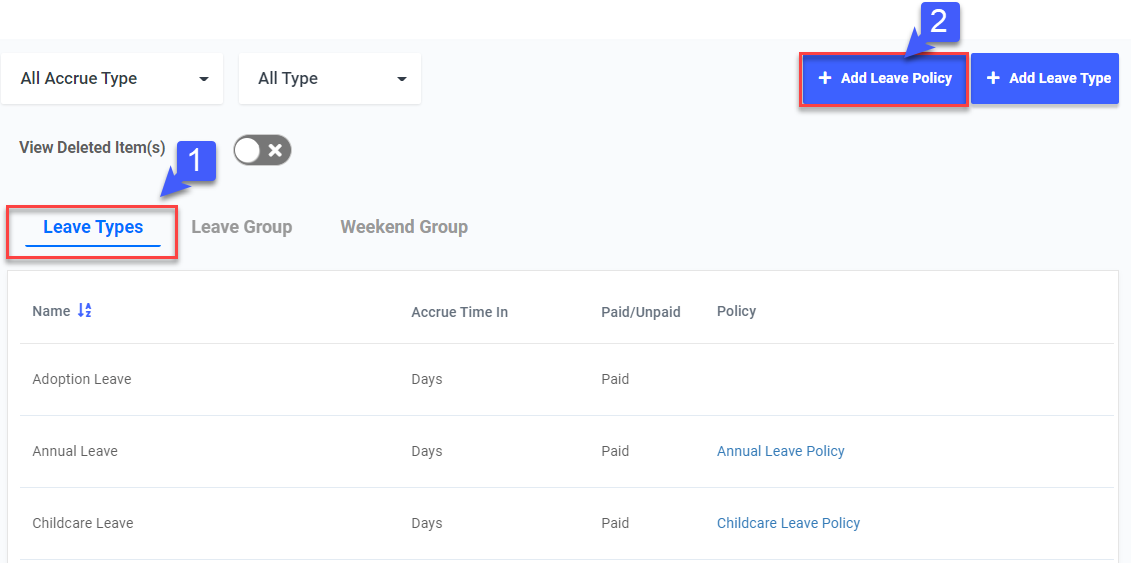Open the All Accrue Type dropdown
This screenshot has height=563, width=1131.
(x=112, y=79)
